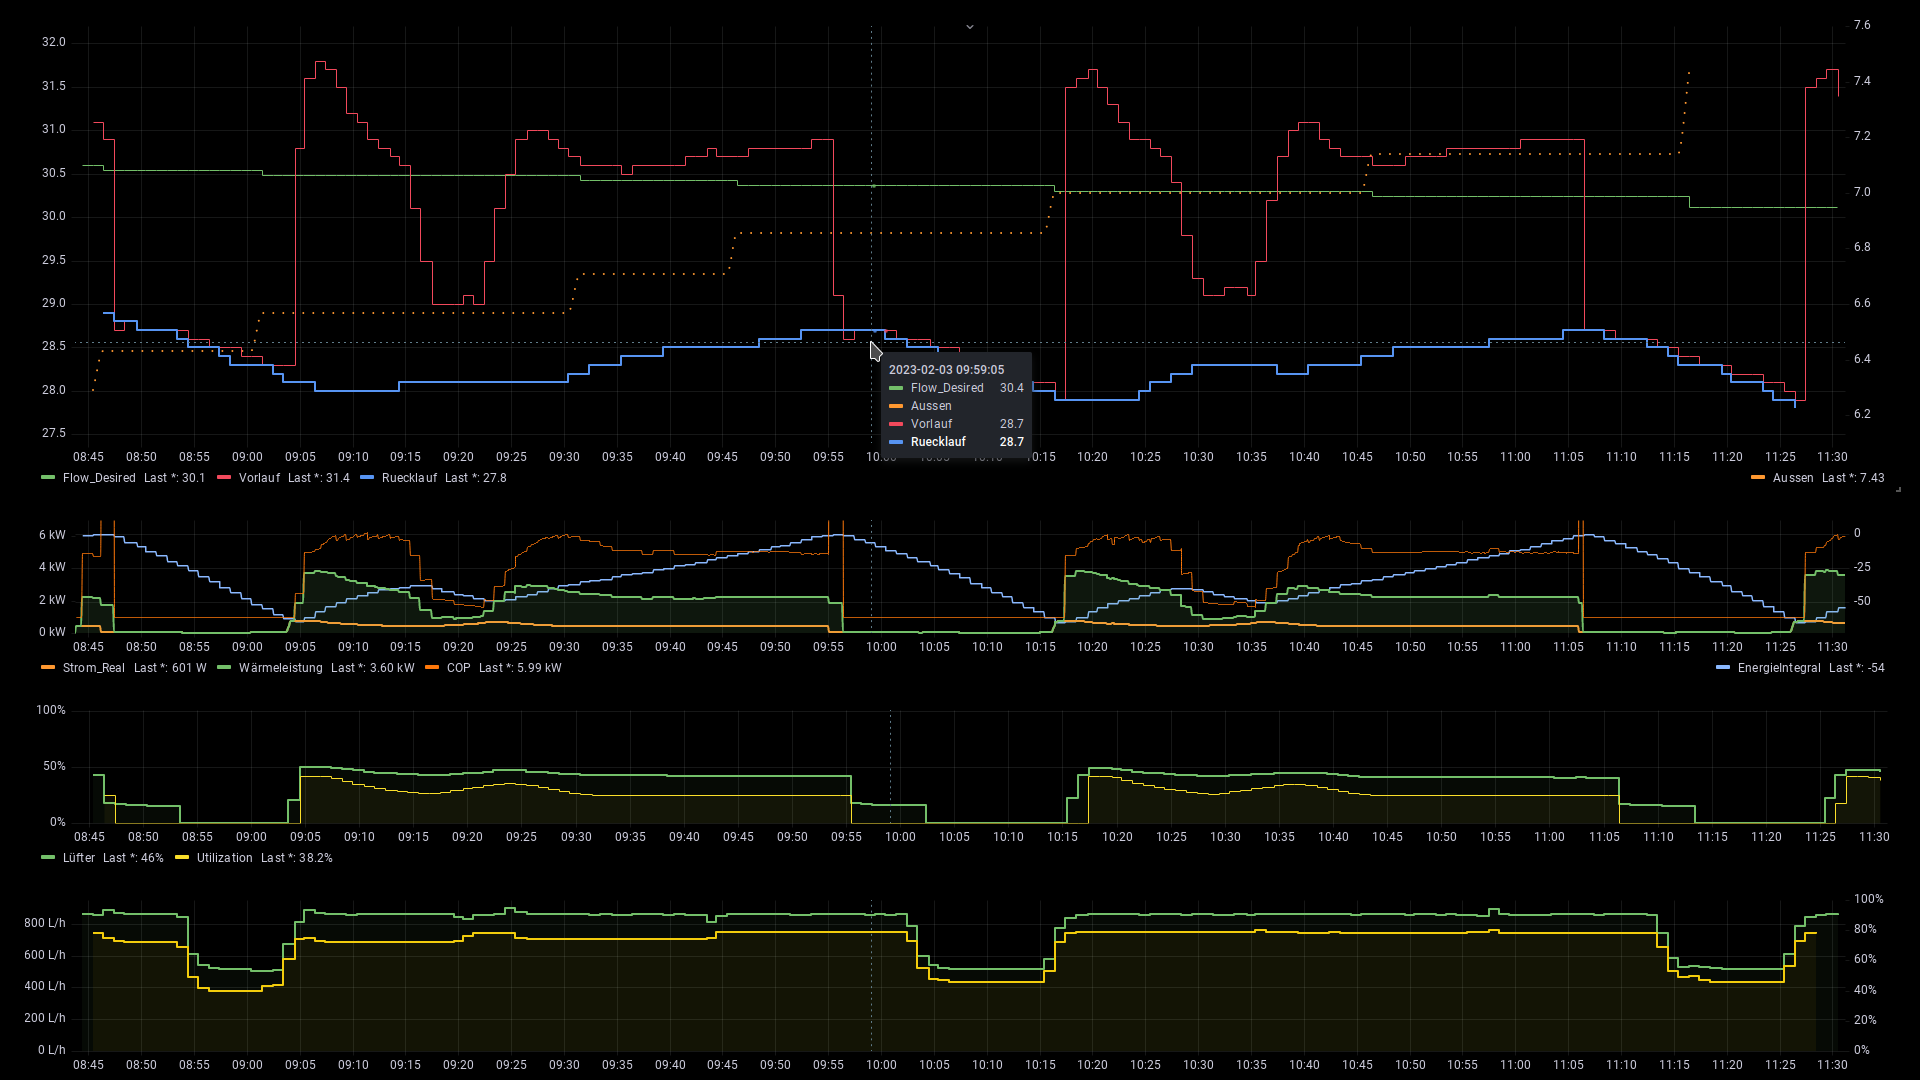
Task: Open color picker for Strom_Real legend swatch
Action: 48,668
